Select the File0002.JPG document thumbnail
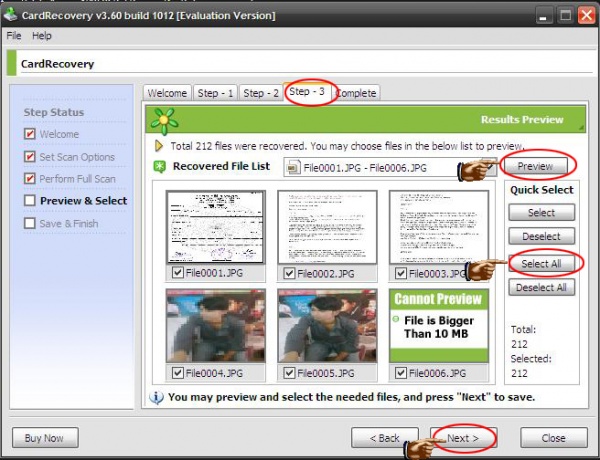Viewport: 600px width, 460px height. (x=328, y=227)
